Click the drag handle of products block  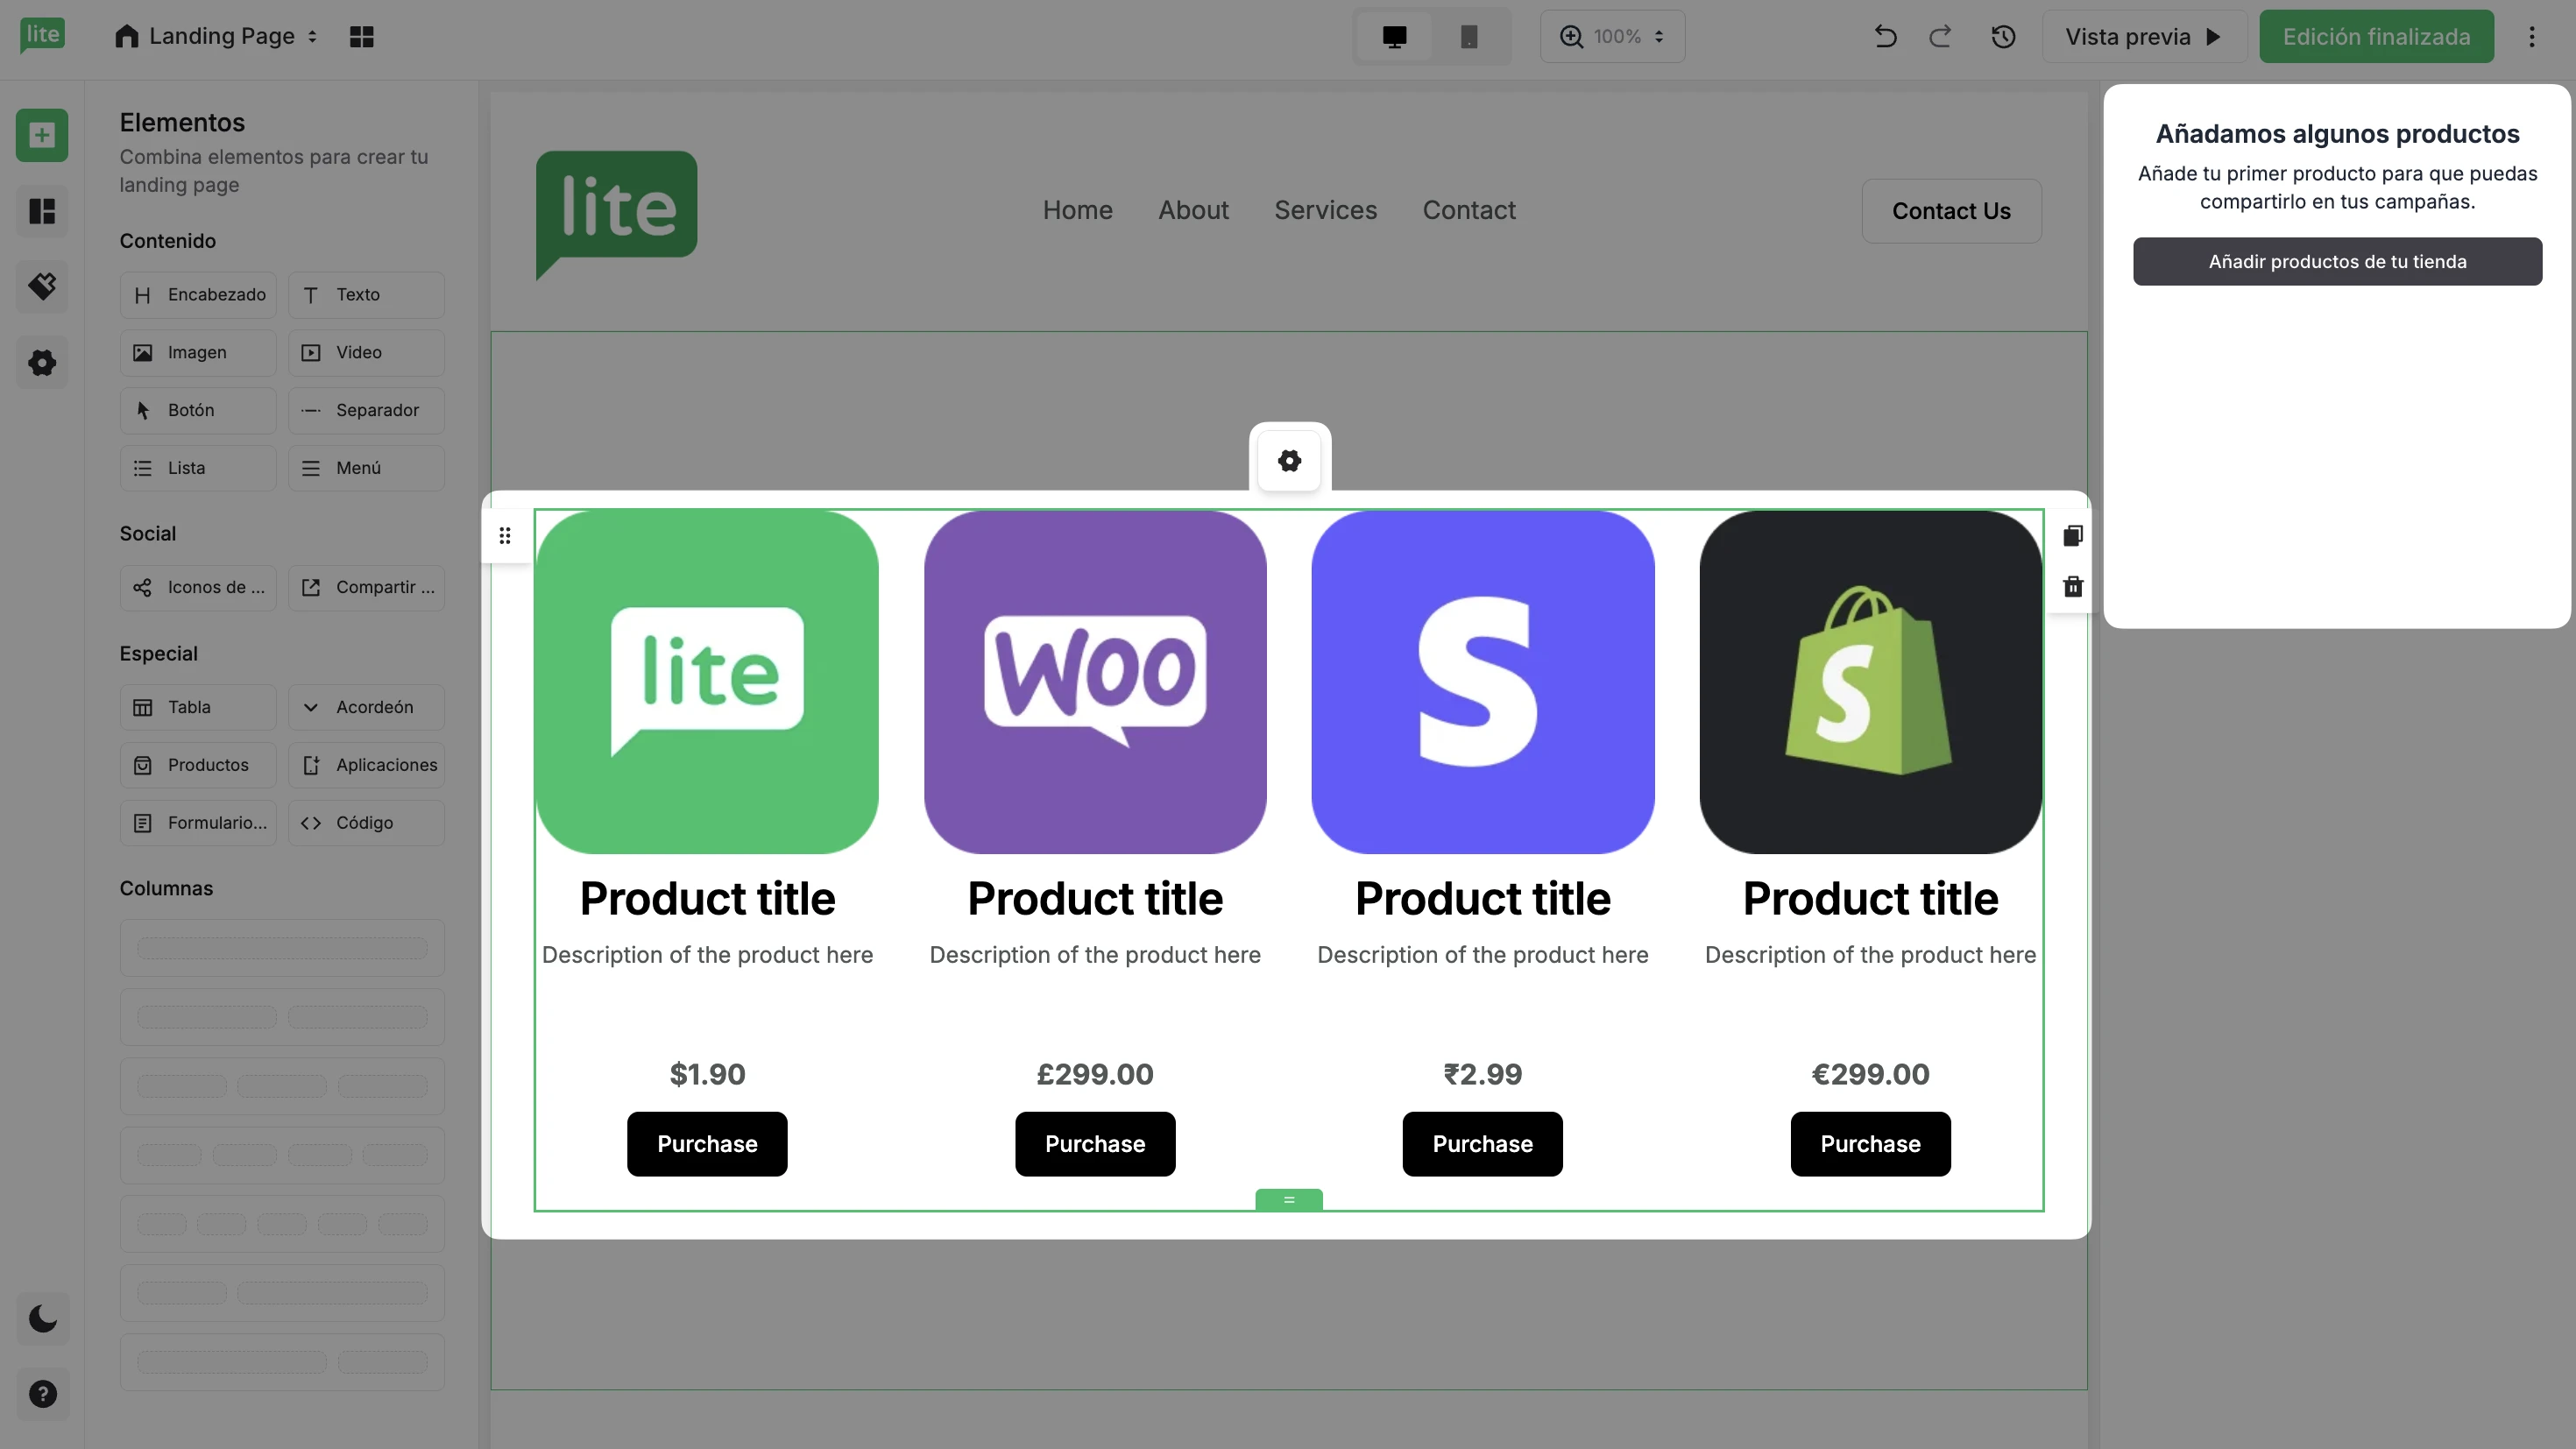click(505, 536)
